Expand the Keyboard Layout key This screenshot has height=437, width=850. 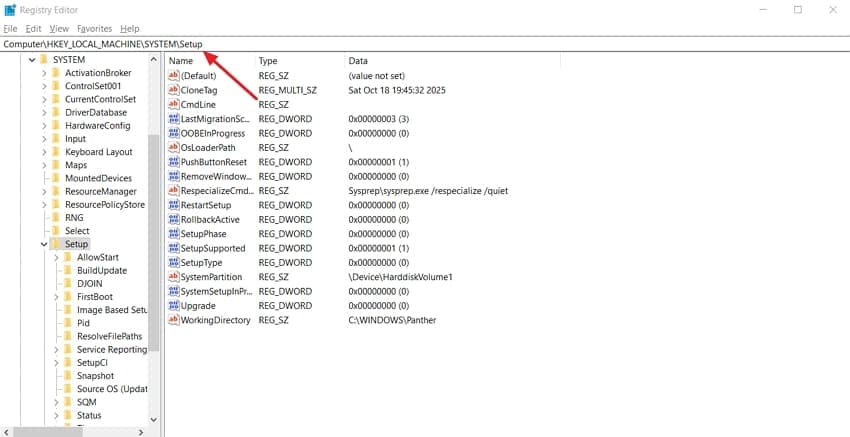[44, 152]
